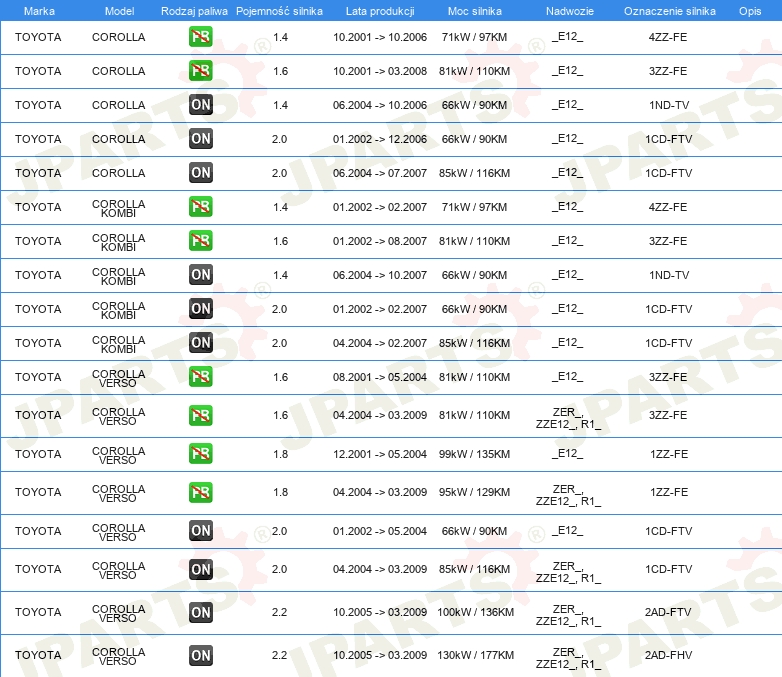The width and height of the screenshot is (782, 677).
Task: Click the PB petrol icon for Corolla Verso 1.8 95kW
Action: point(200,492)
